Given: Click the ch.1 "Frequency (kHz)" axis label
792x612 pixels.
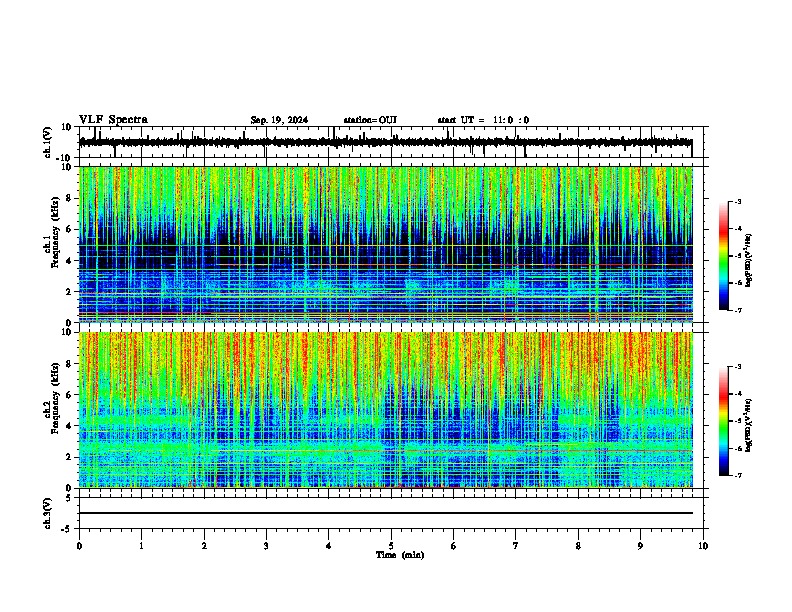Looking at the screenshot, I should pos(56,232).
